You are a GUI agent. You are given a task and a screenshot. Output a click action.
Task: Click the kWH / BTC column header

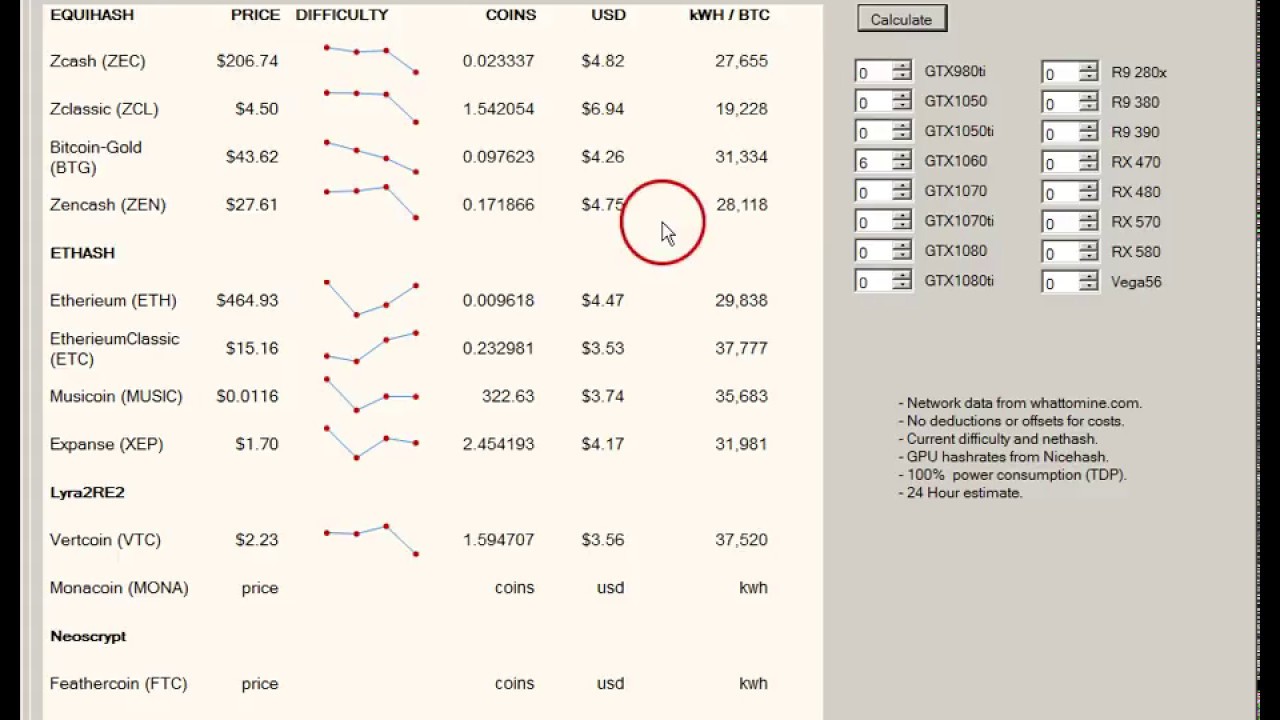point(730,15)
